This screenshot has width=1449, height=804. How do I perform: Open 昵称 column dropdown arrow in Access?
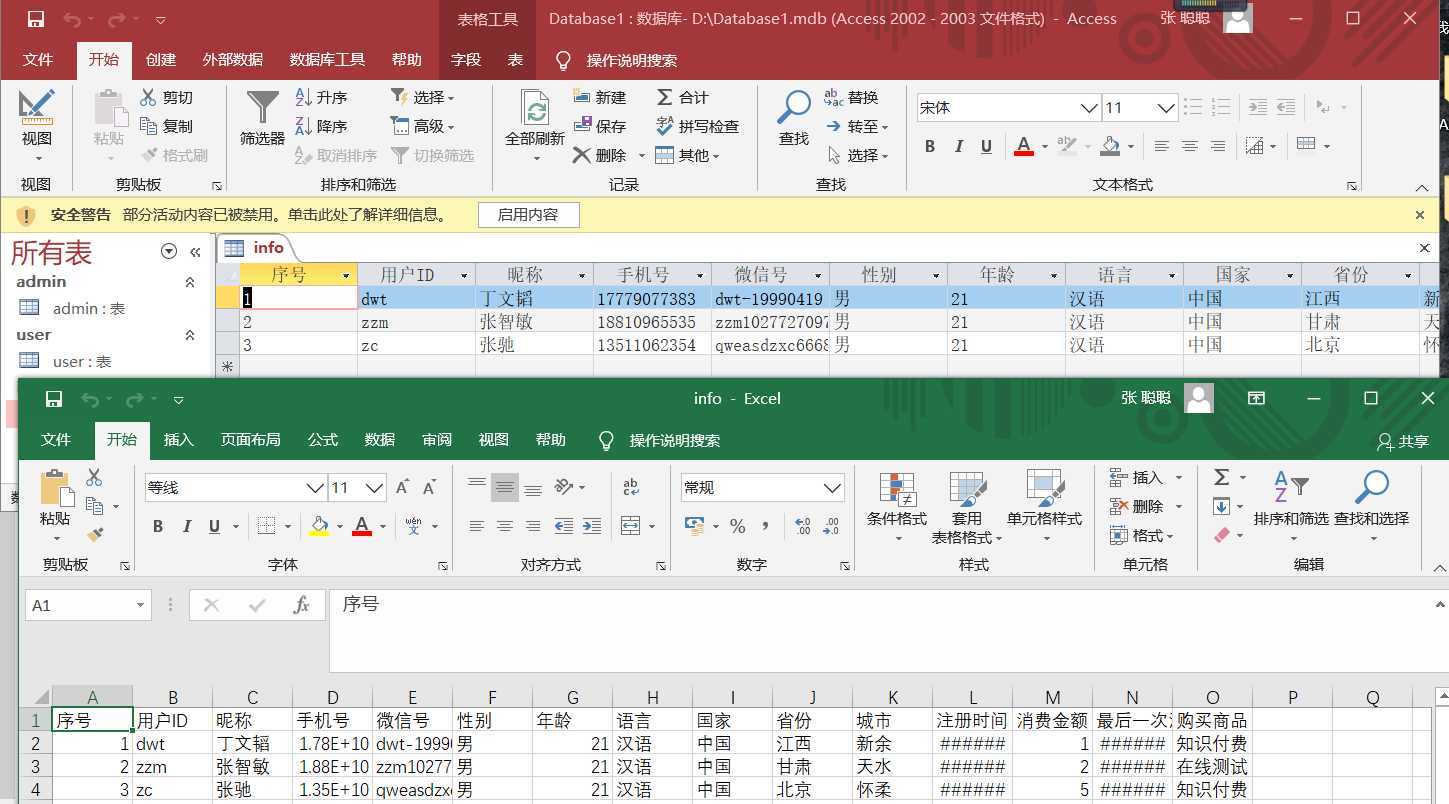pyautogui.click(x=582, y=275)
